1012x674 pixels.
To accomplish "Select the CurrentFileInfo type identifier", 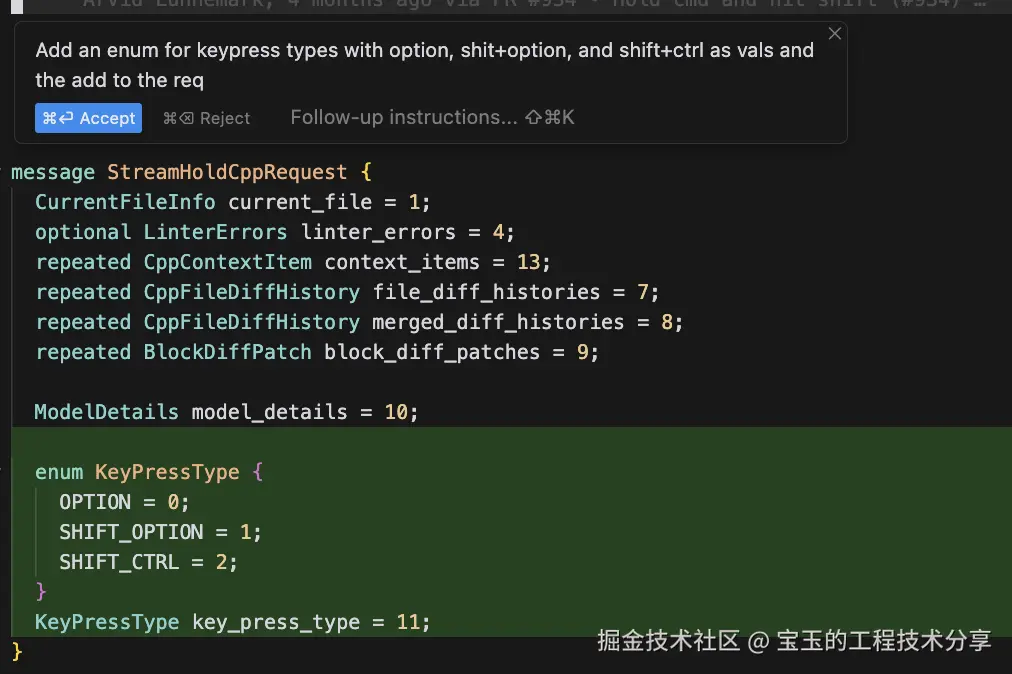I will pos(125,202).
